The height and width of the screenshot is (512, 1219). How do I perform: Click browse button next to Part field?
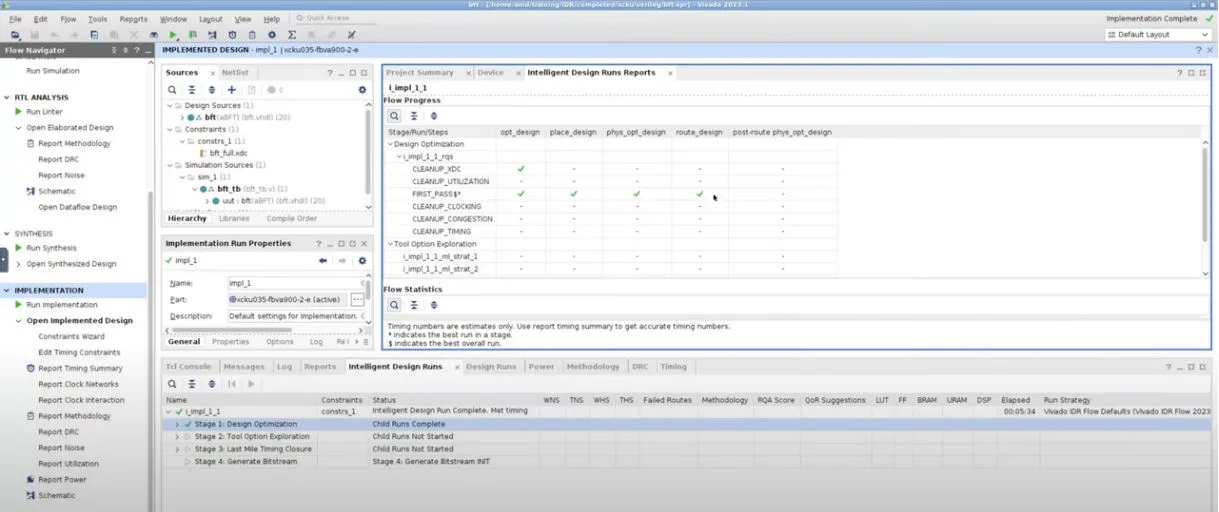(x=357, y=300)
